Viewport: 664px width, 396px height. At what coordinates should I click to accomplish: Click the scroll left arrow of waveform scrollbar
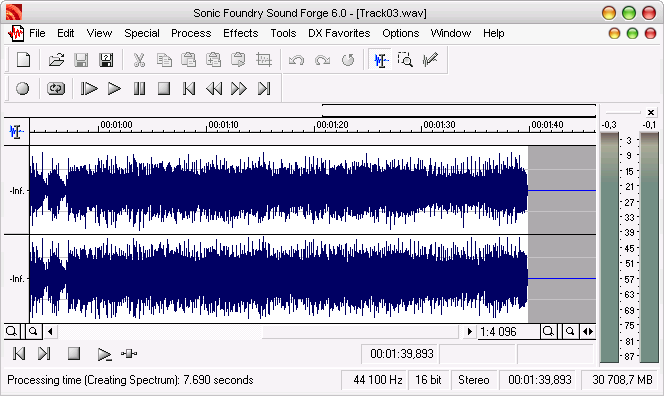tap(50, 331)
